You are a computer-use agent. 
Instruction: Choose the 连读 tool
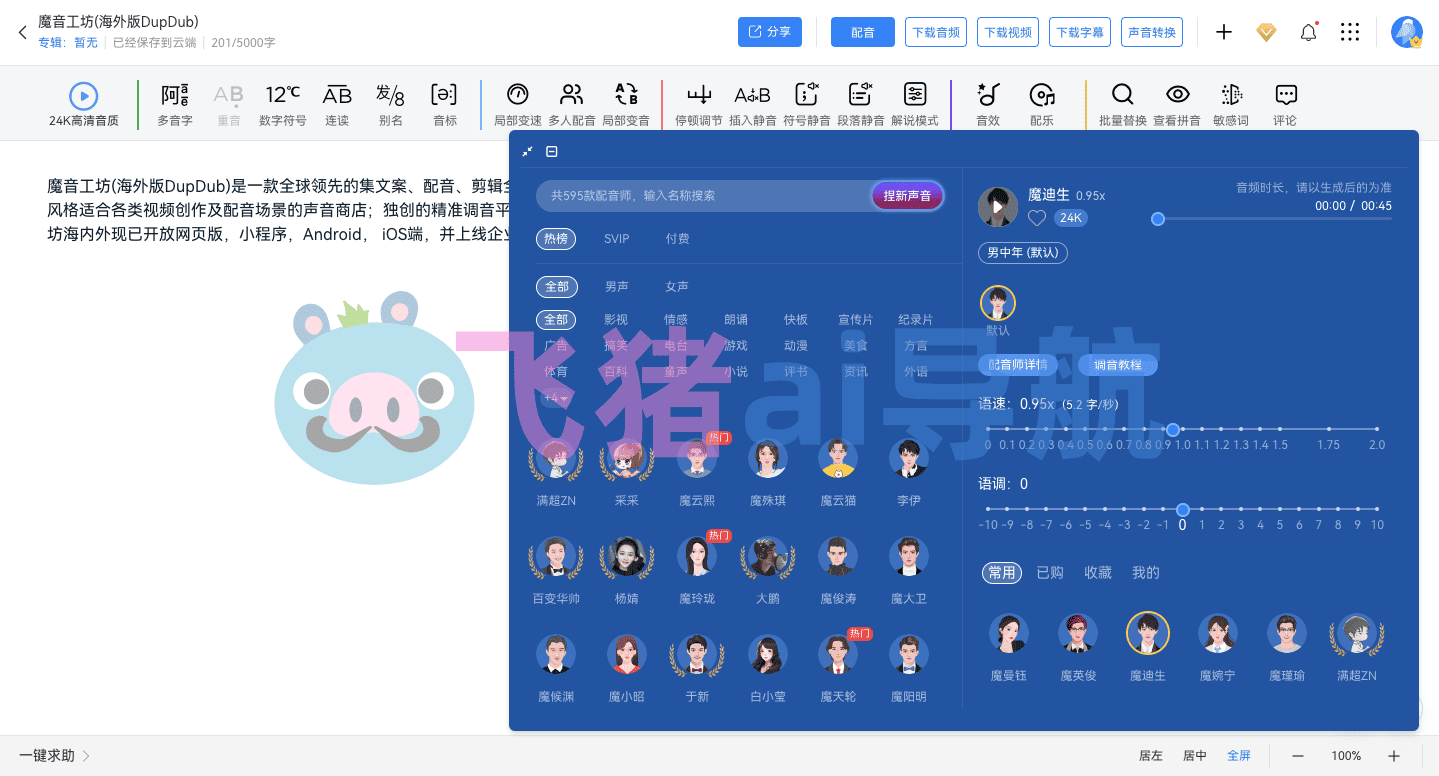337,104
